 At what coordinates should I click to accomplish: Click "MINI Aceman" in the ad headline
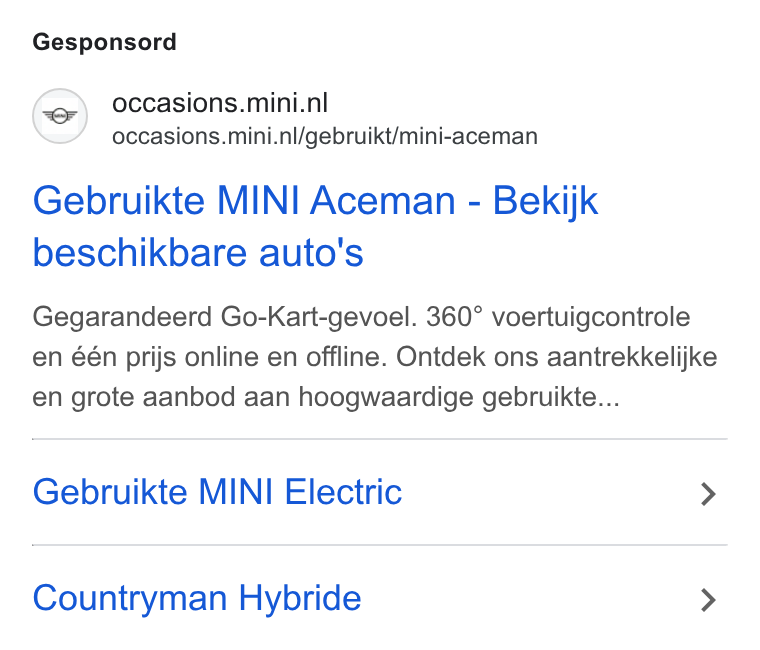(336, 201)
